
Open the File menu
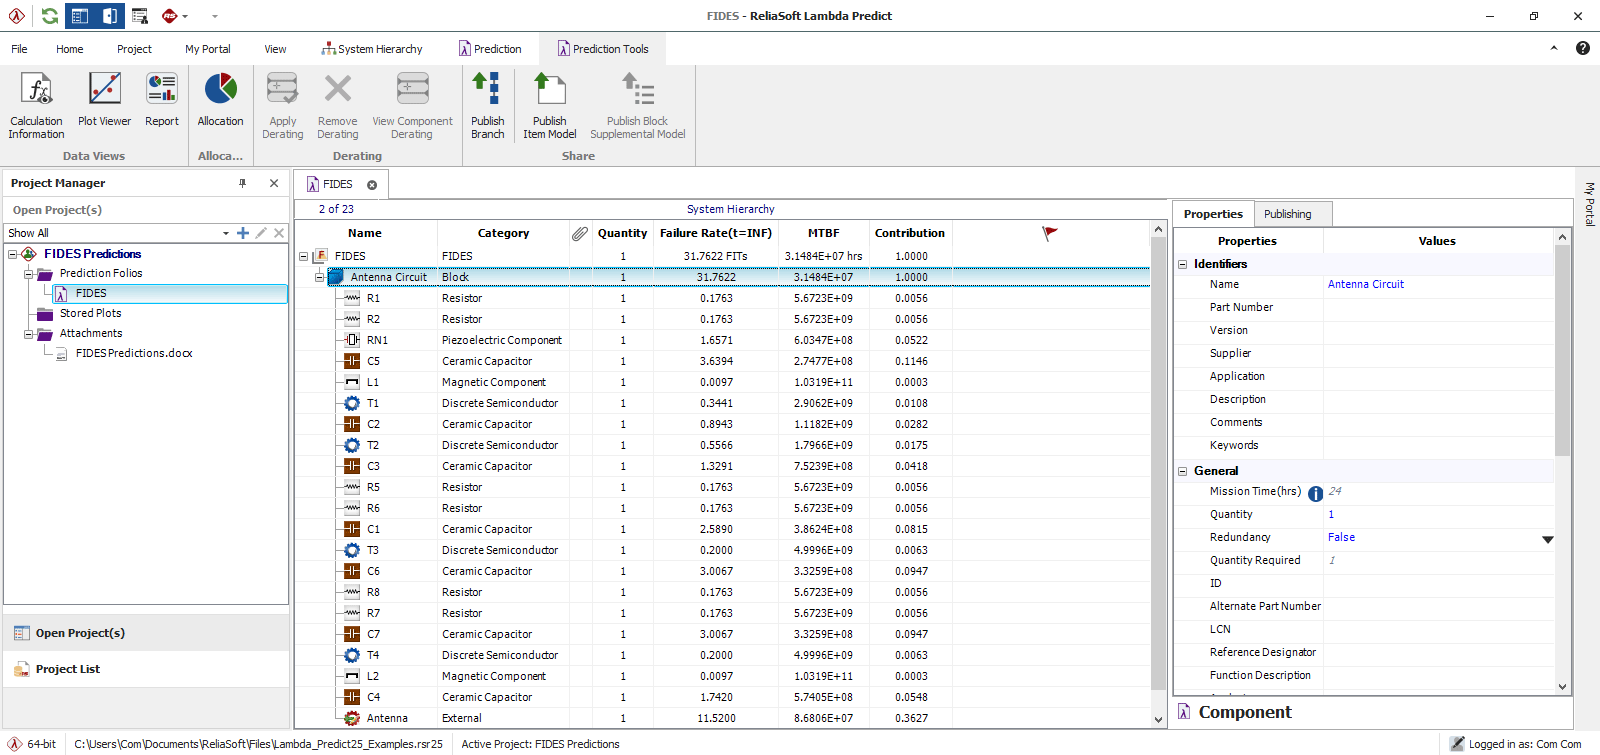click(19, 49)
